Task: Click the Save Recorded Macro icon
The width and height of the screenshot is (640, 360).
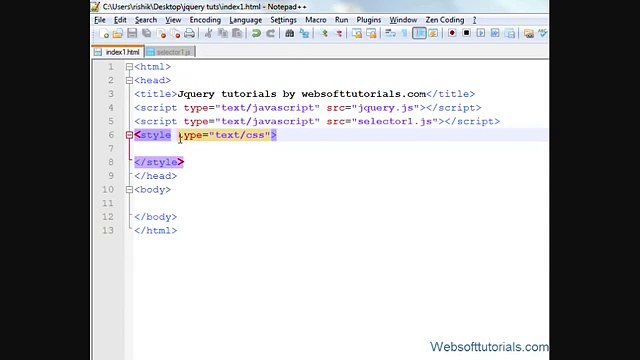Action: (510, 33)
